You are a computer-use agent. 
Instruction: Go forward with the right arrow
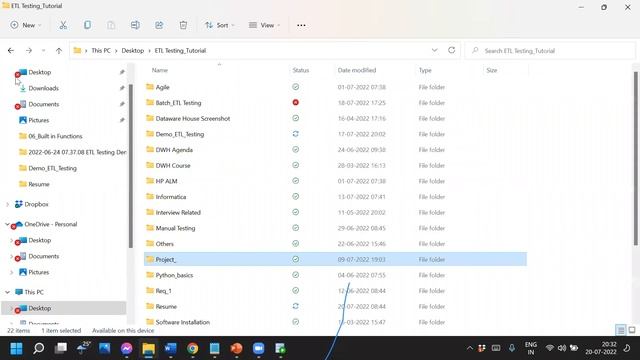click(29, 51)
